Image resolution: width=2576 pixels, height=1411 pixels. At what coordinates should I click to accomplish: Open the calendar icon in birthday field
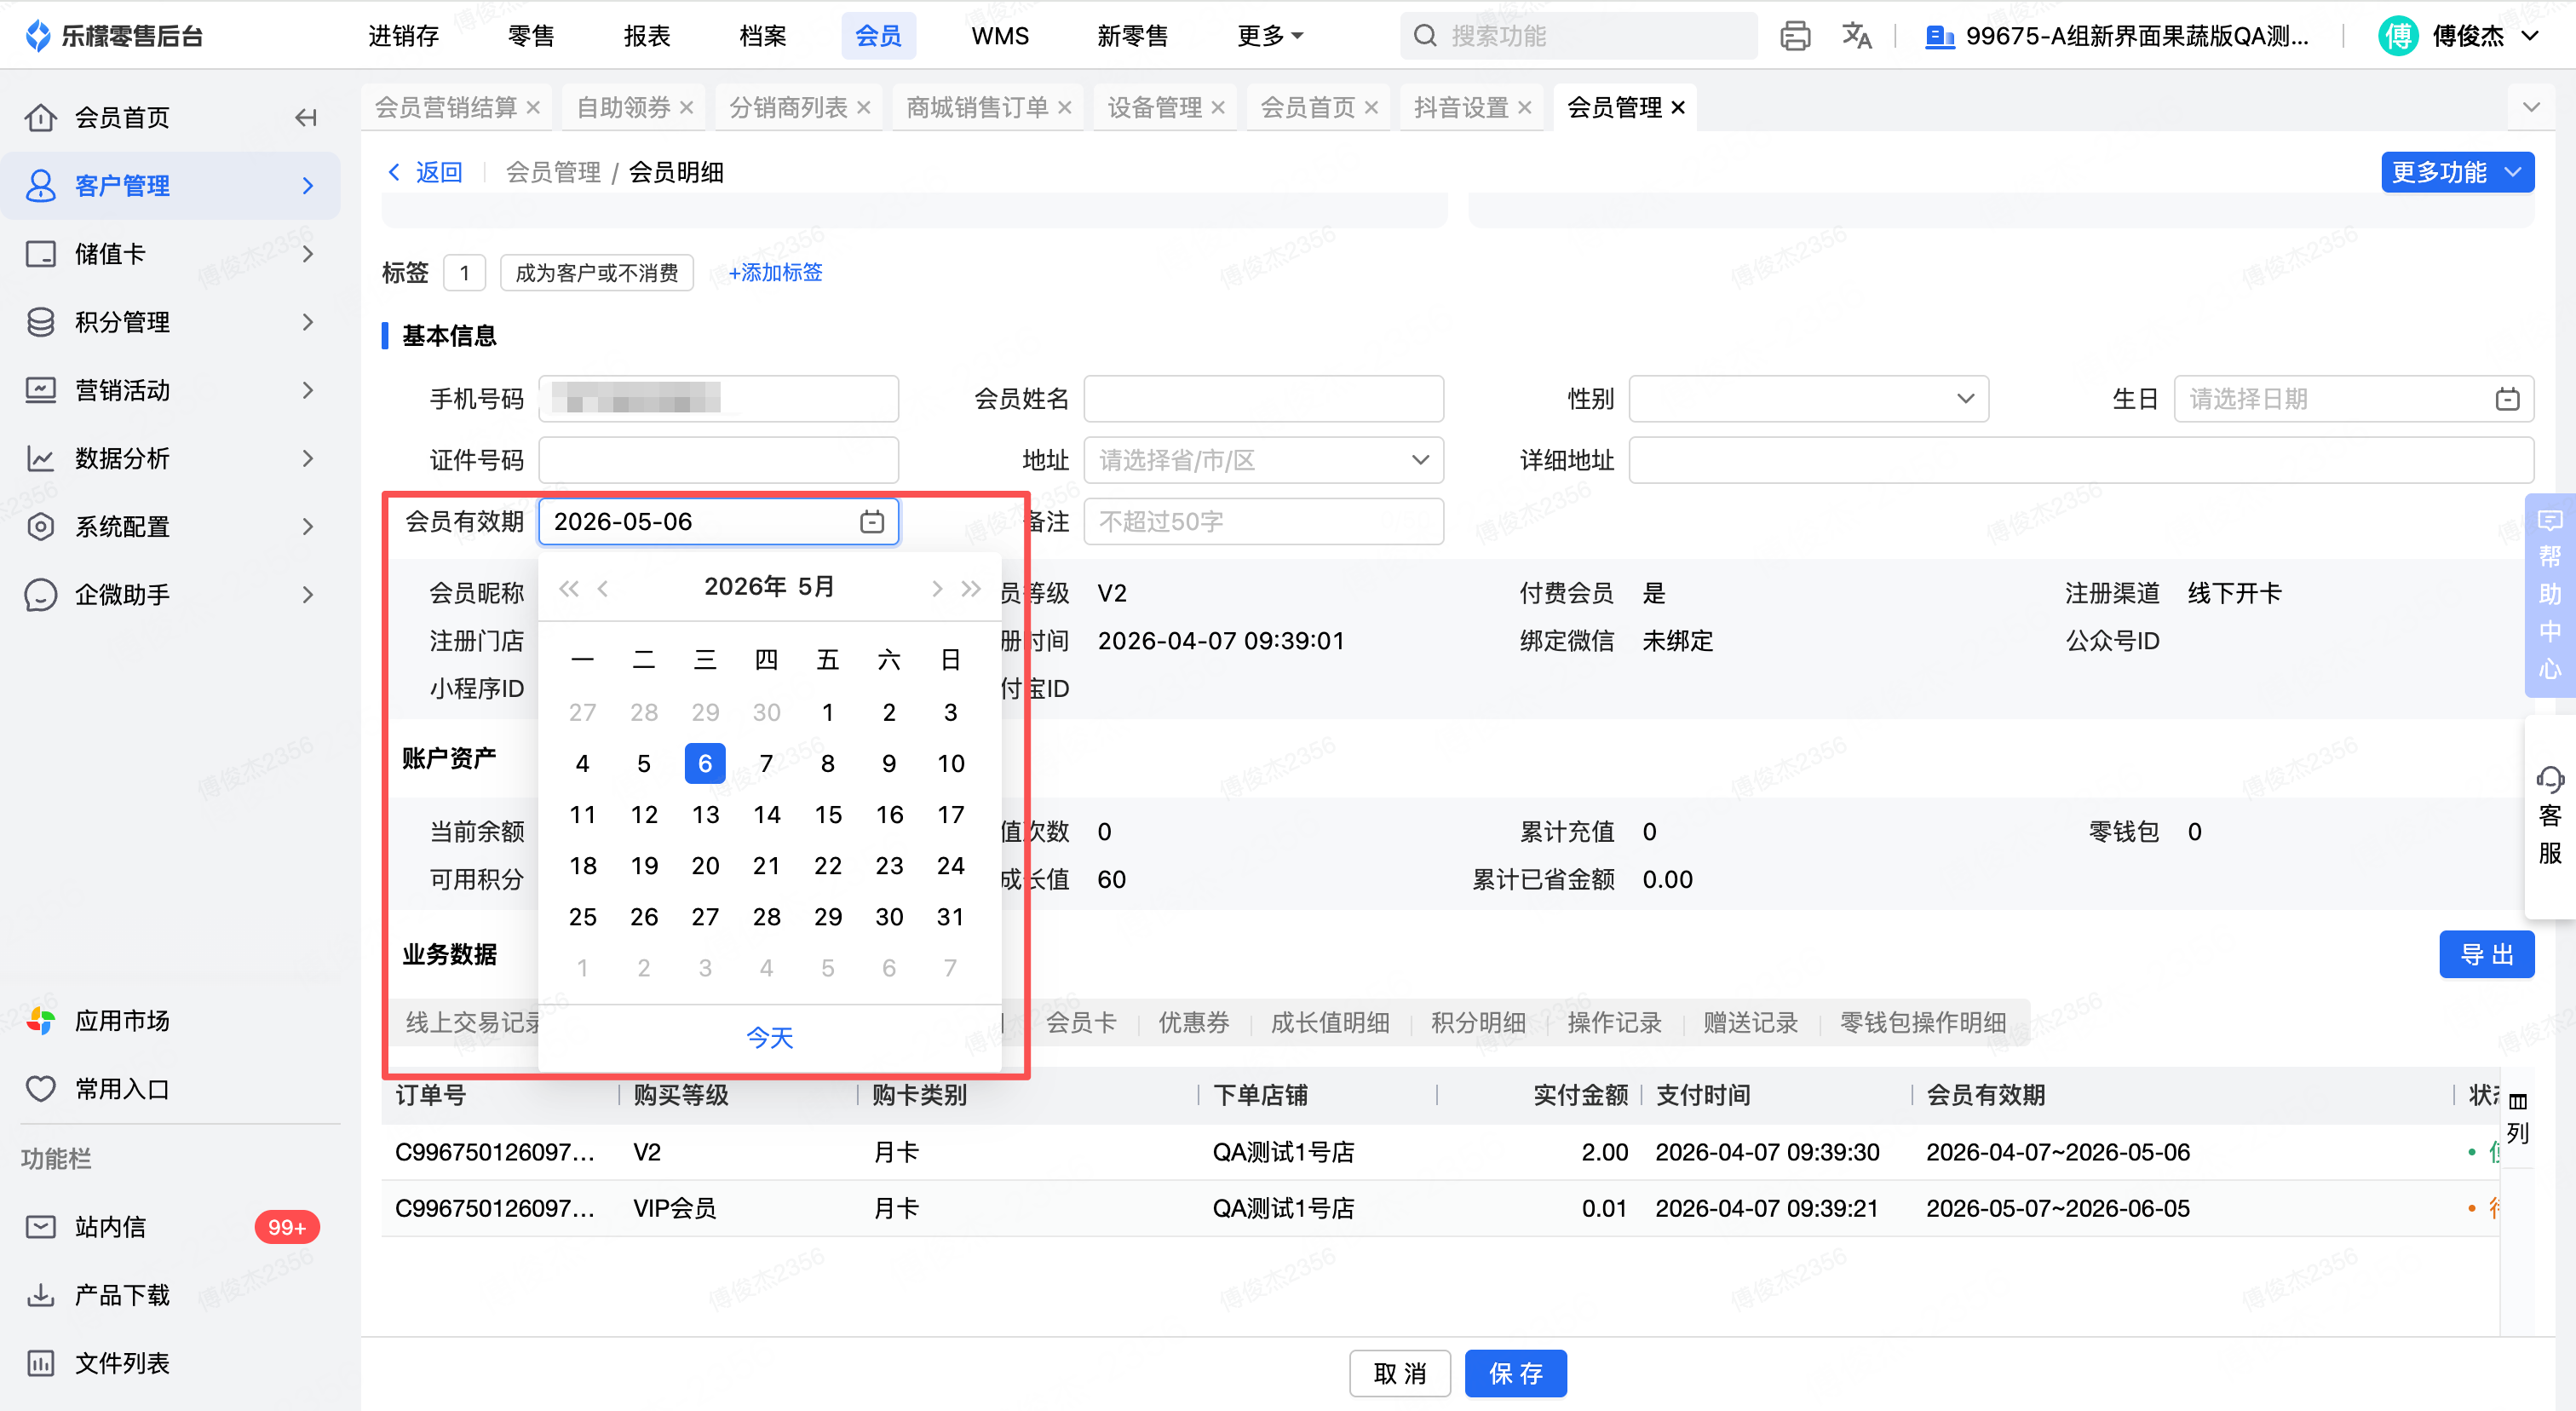pos(2506,399)
